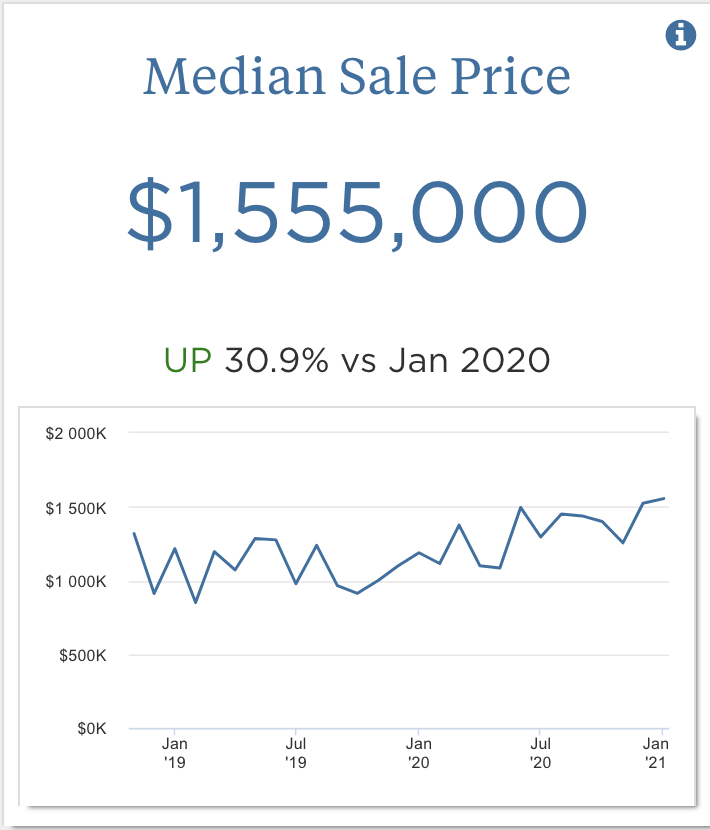Screen dimensions: 710x830
Task: Click the Jan '19 x-axis label
Action: (x=174, y=752)
